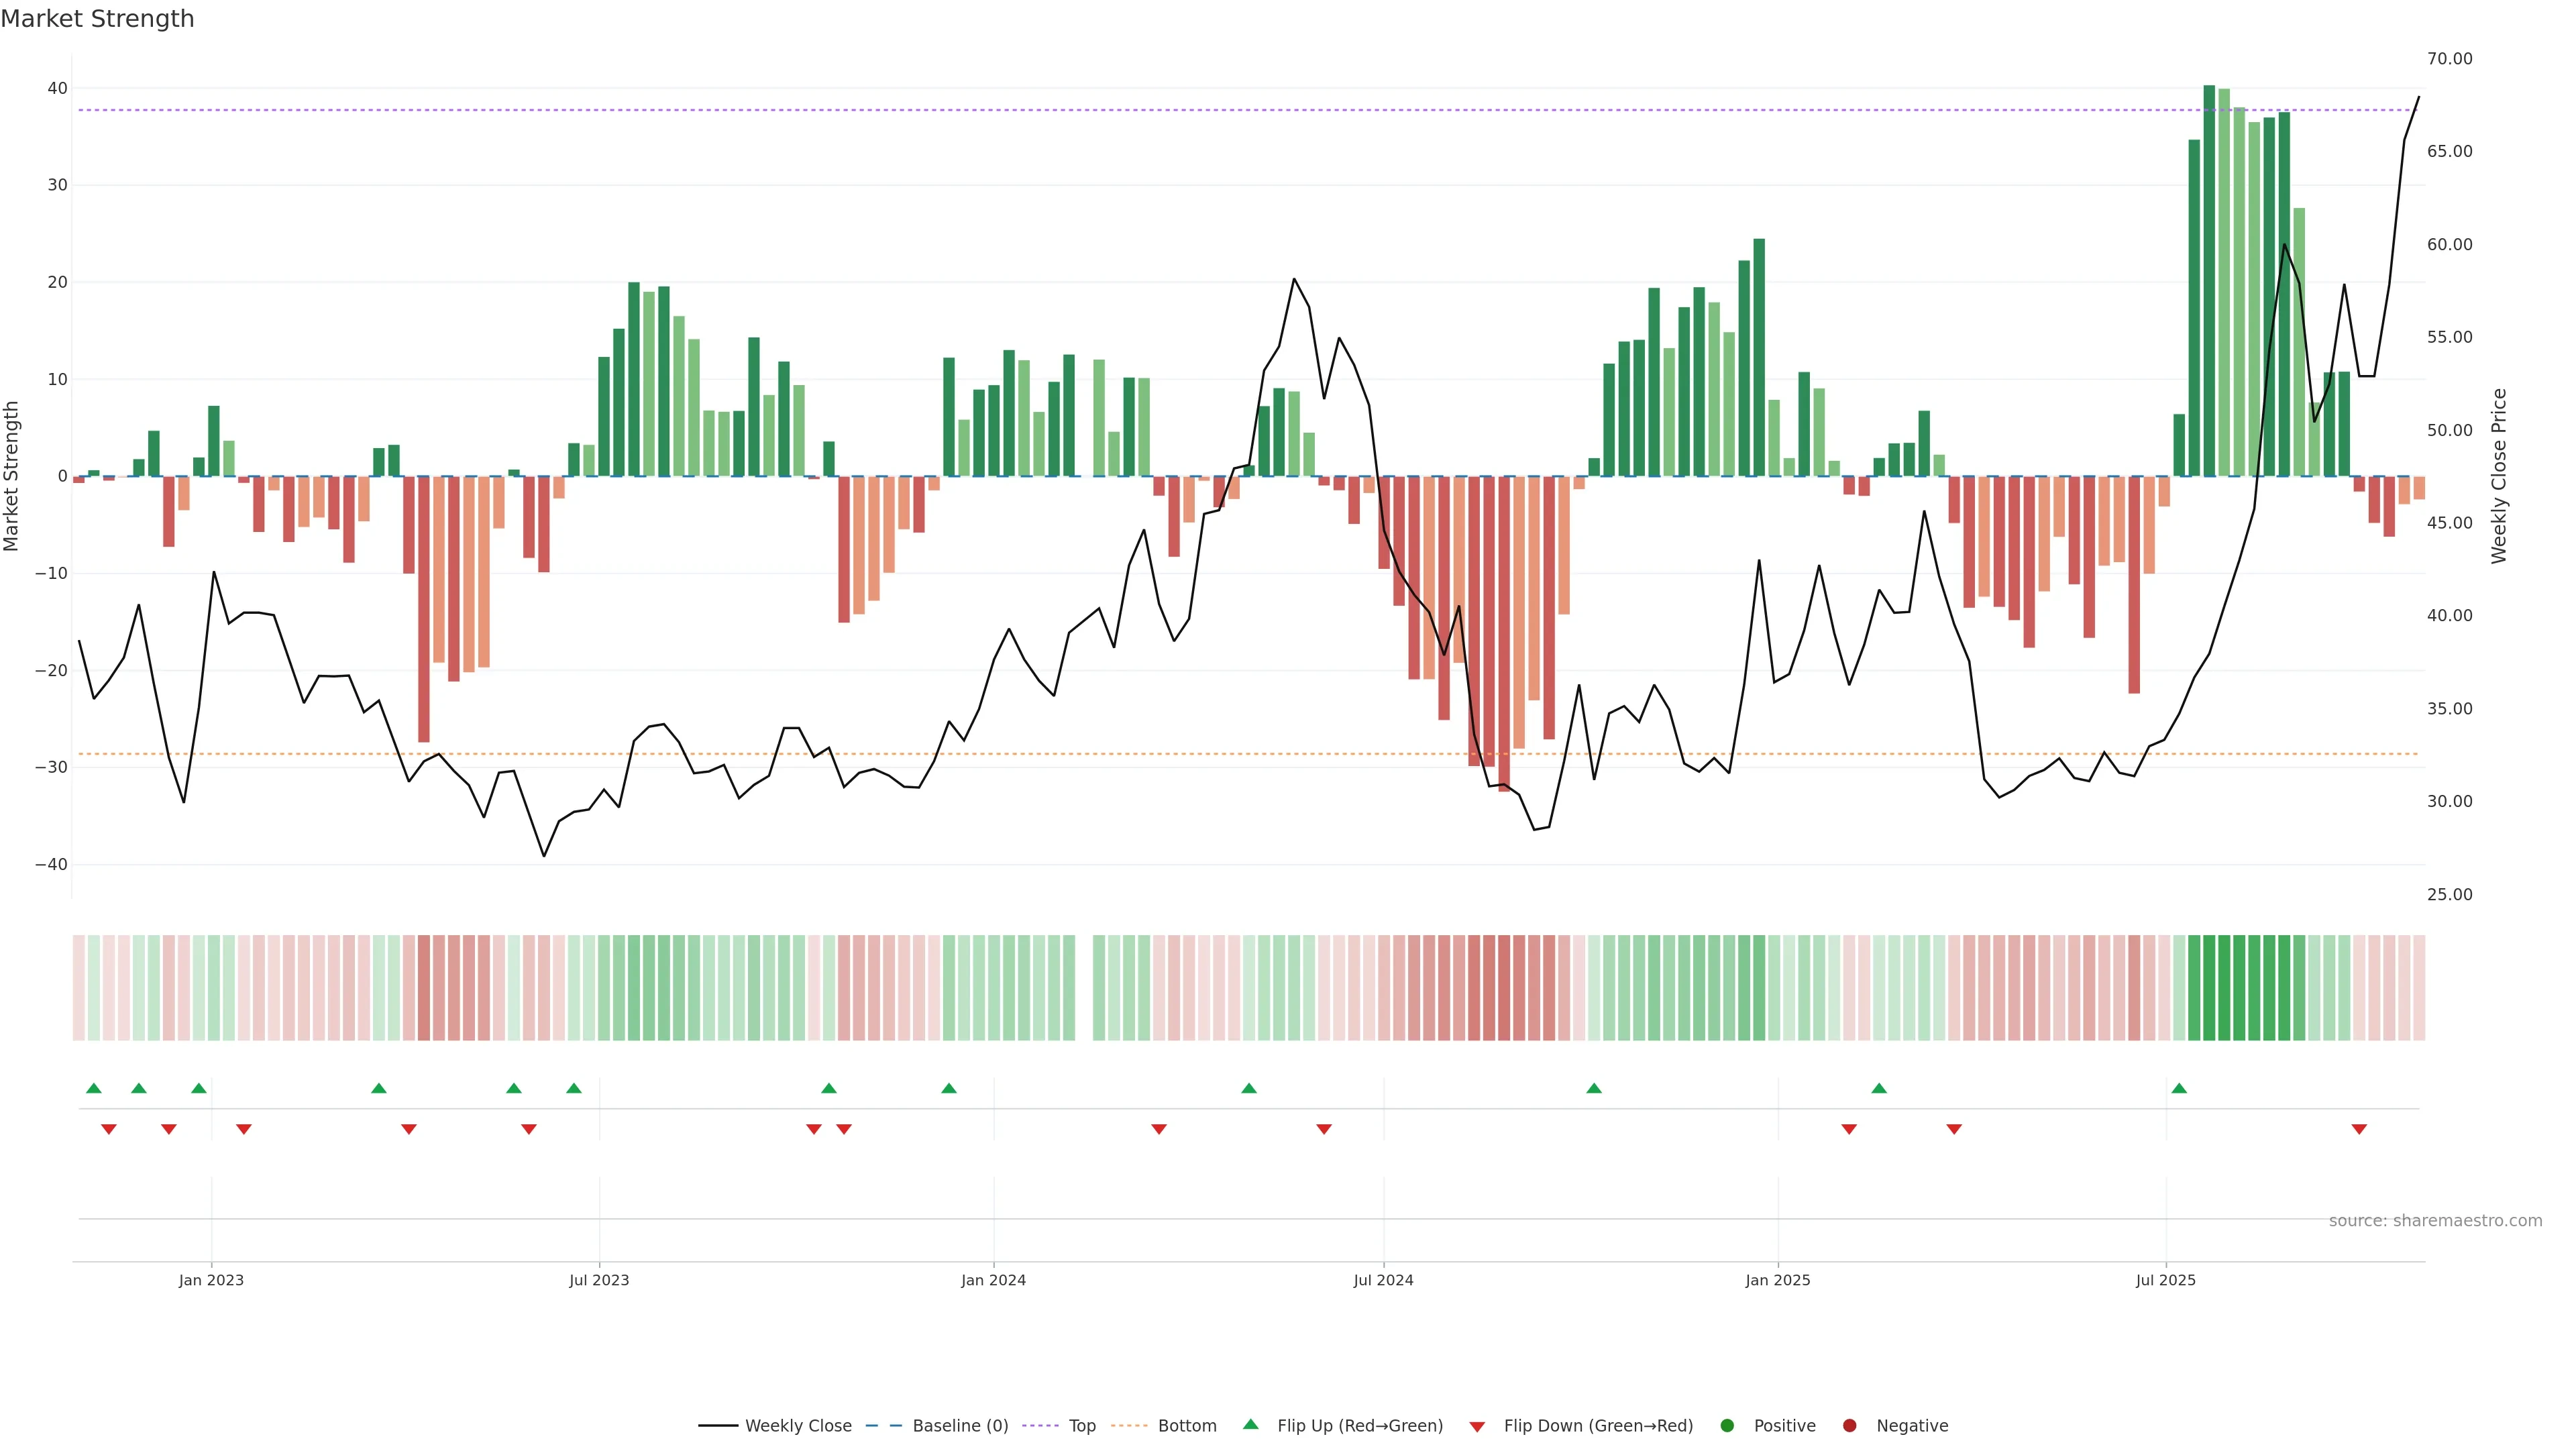Click the rightmost red flip-down triangle marker
The width and height of the screenshot is (2576, 1449).
pyautogui.click(x=2359, y=1129)
